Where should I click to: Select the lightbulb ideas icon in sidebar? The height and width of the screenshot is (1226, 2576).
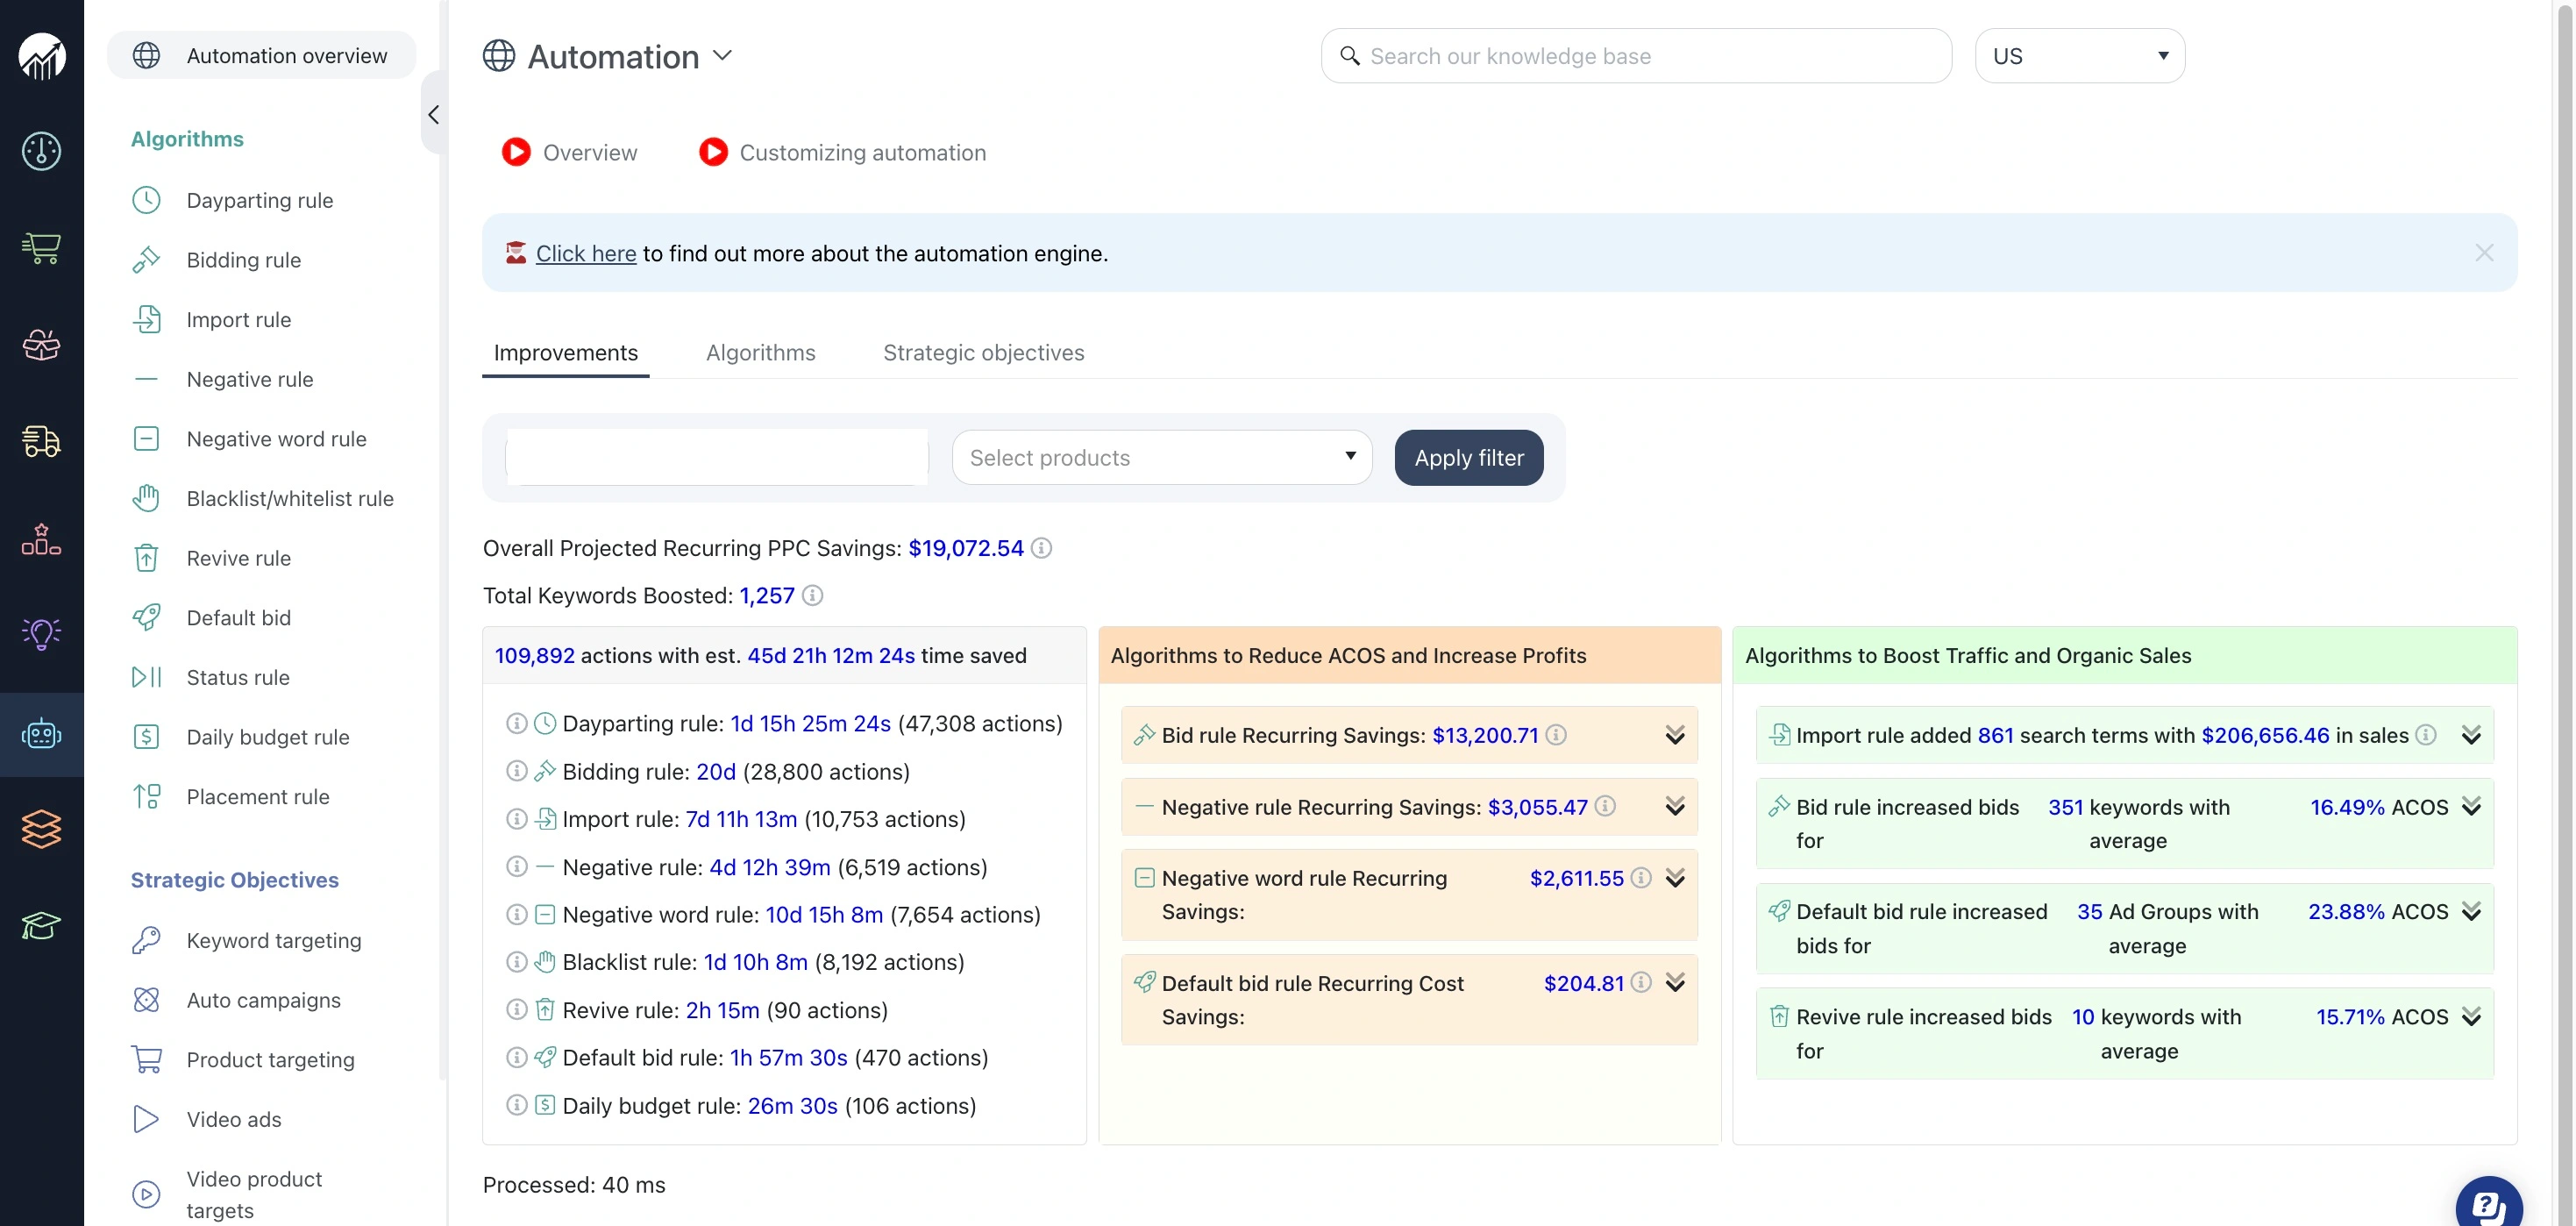(41, 633)
